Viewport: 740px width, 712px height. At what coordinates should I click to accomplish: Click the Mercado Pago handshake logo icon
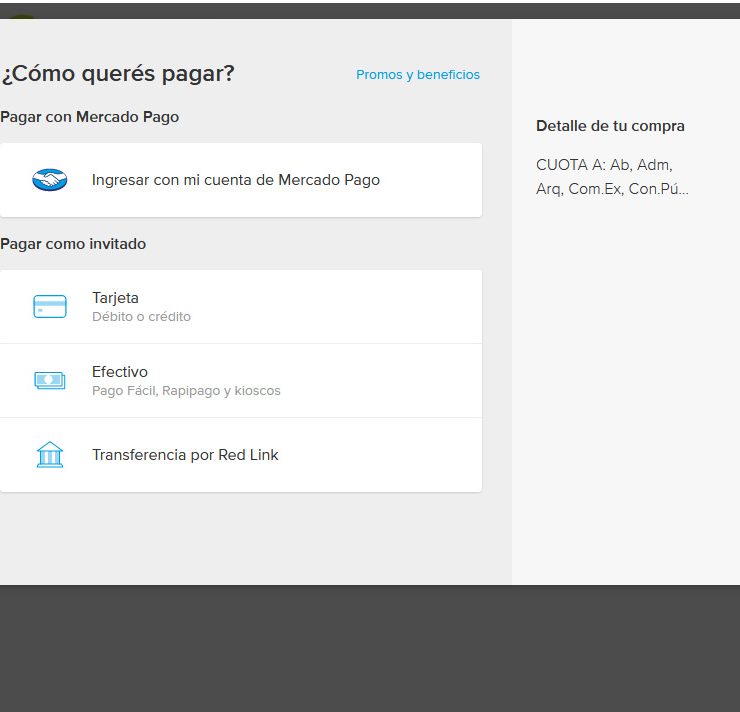click(50, 180)
